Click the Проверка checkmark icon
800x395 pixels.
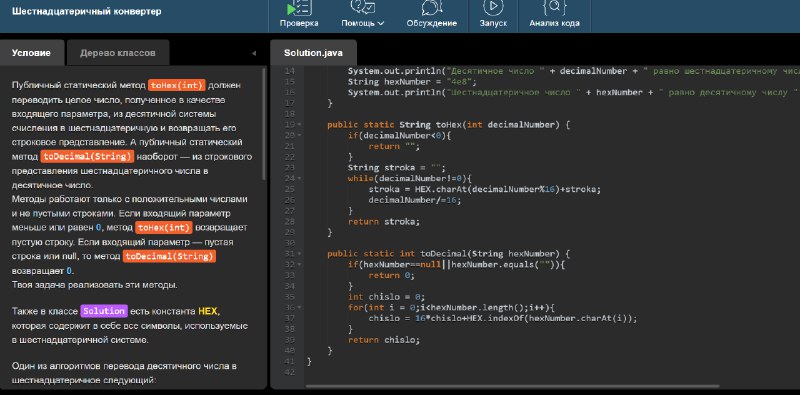click(299, 7)
